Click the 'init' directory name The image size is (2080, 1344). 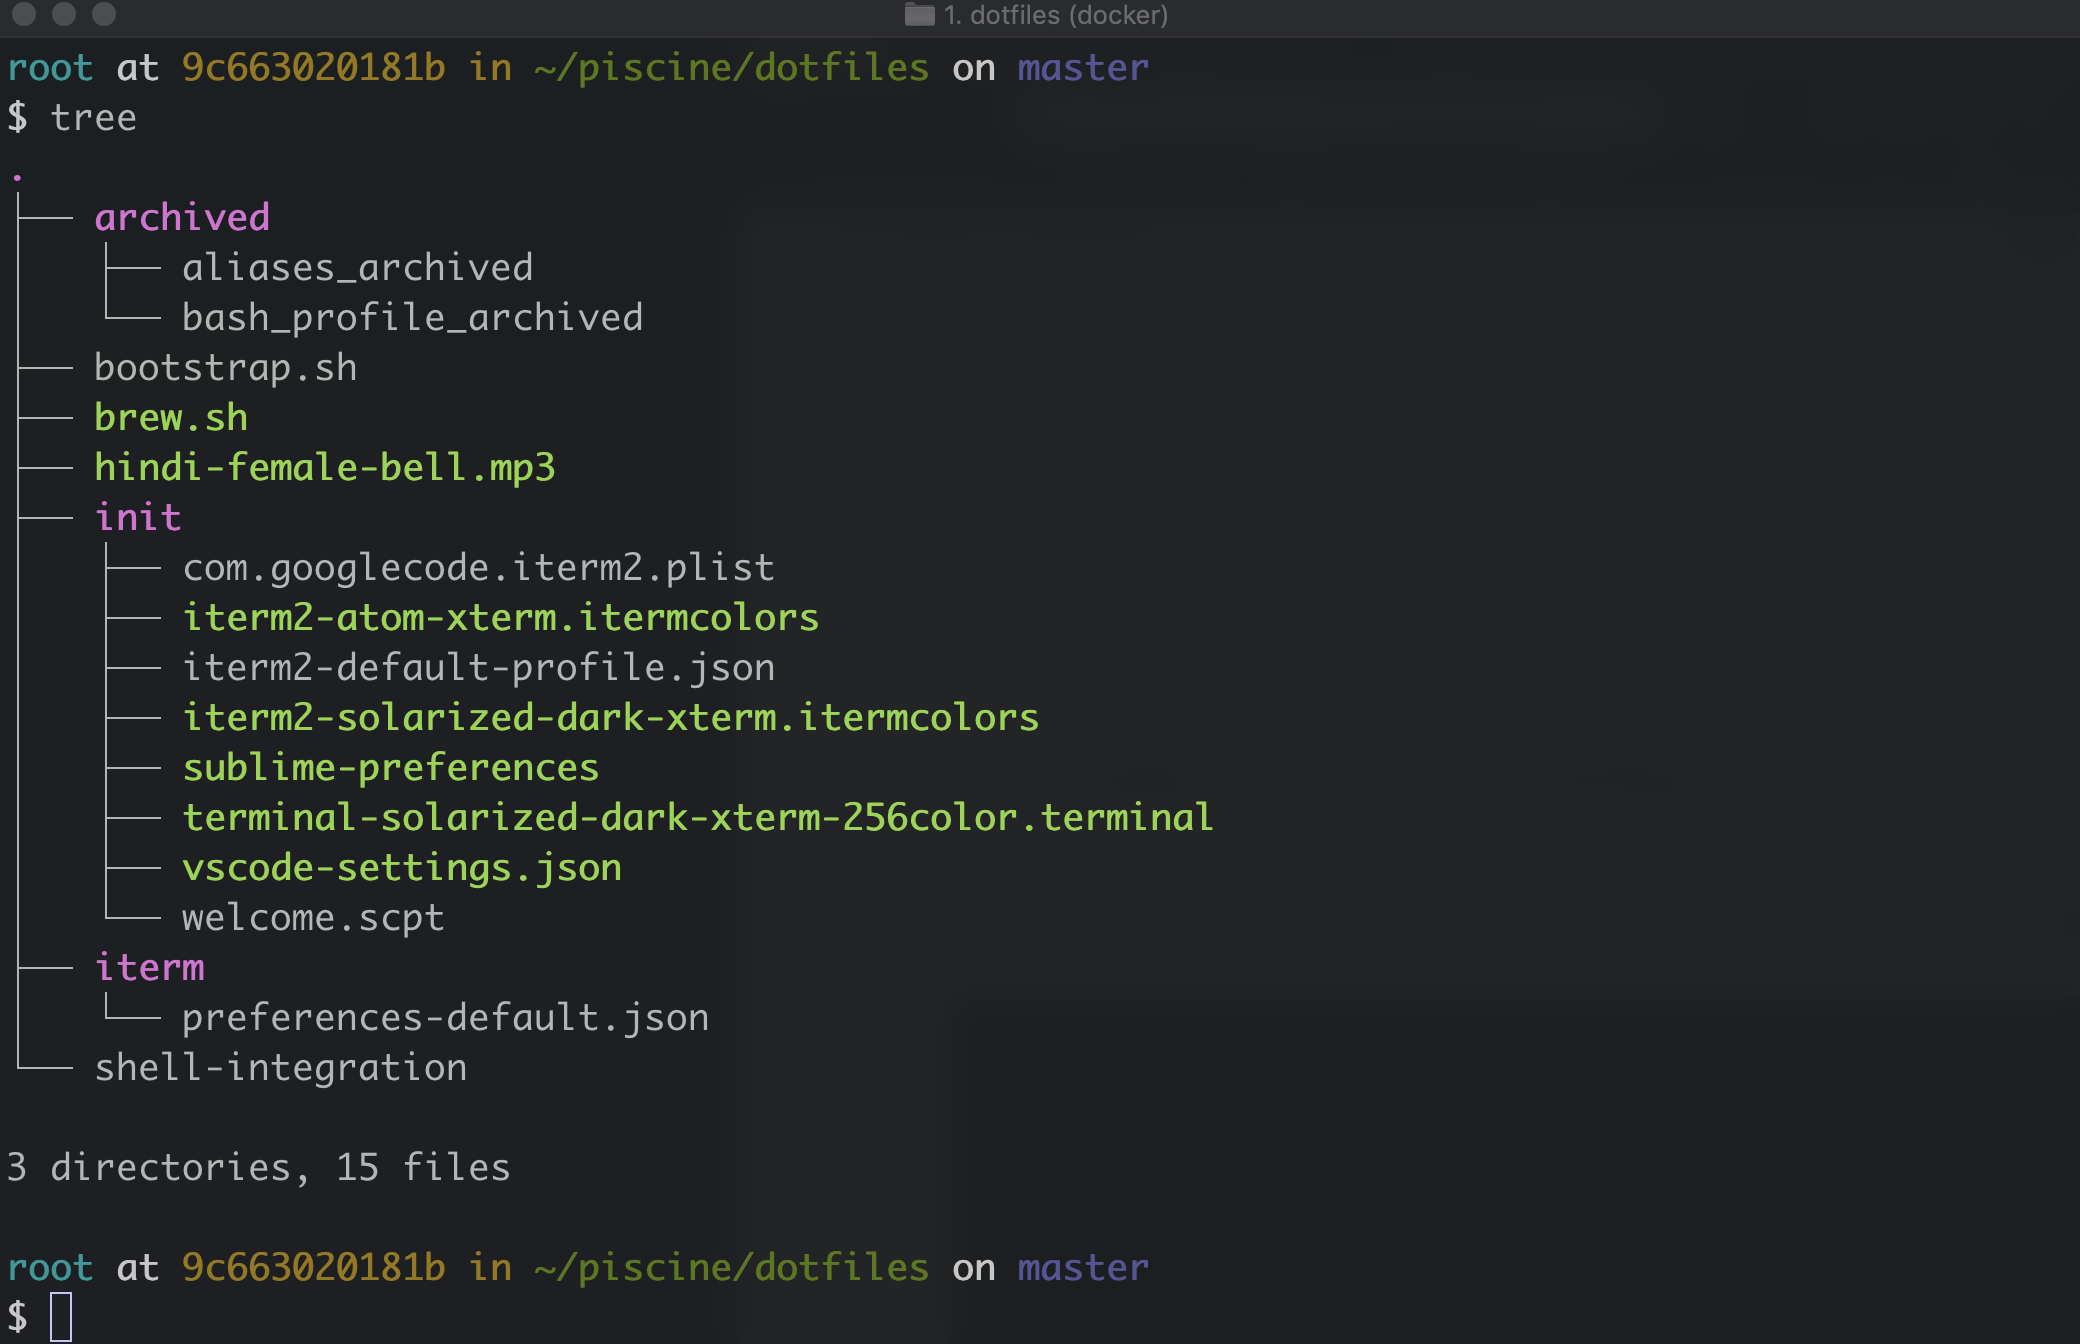click(138, 518)
